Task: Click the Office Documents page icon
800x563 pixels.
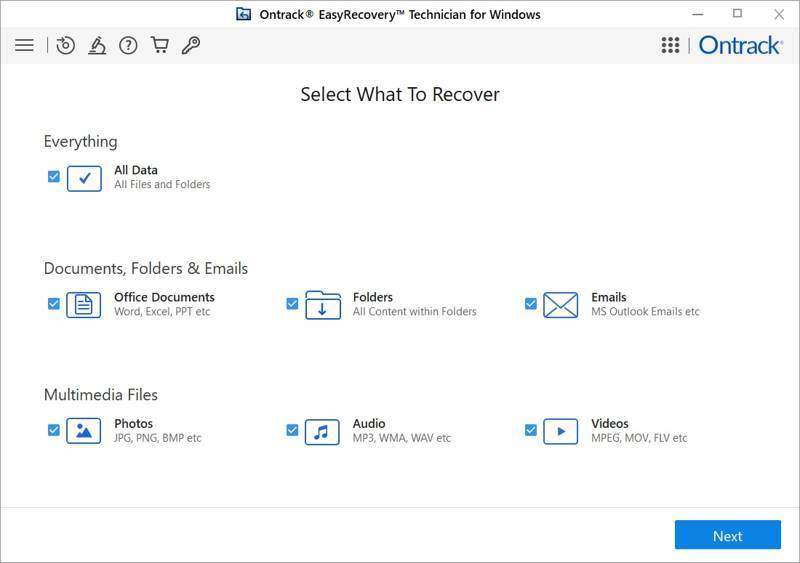Action: pyautogui.click(x=84, y=305)
